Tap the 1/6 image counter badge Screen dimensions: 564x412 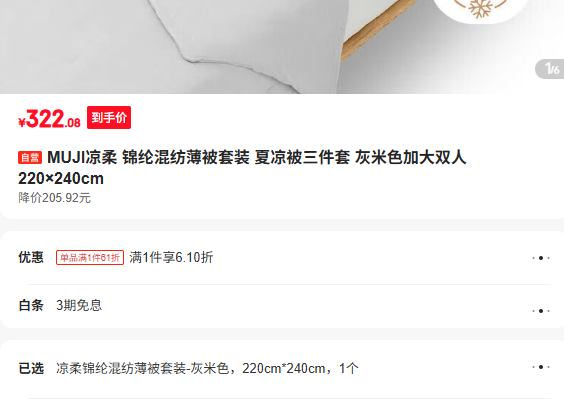[550, 69]
